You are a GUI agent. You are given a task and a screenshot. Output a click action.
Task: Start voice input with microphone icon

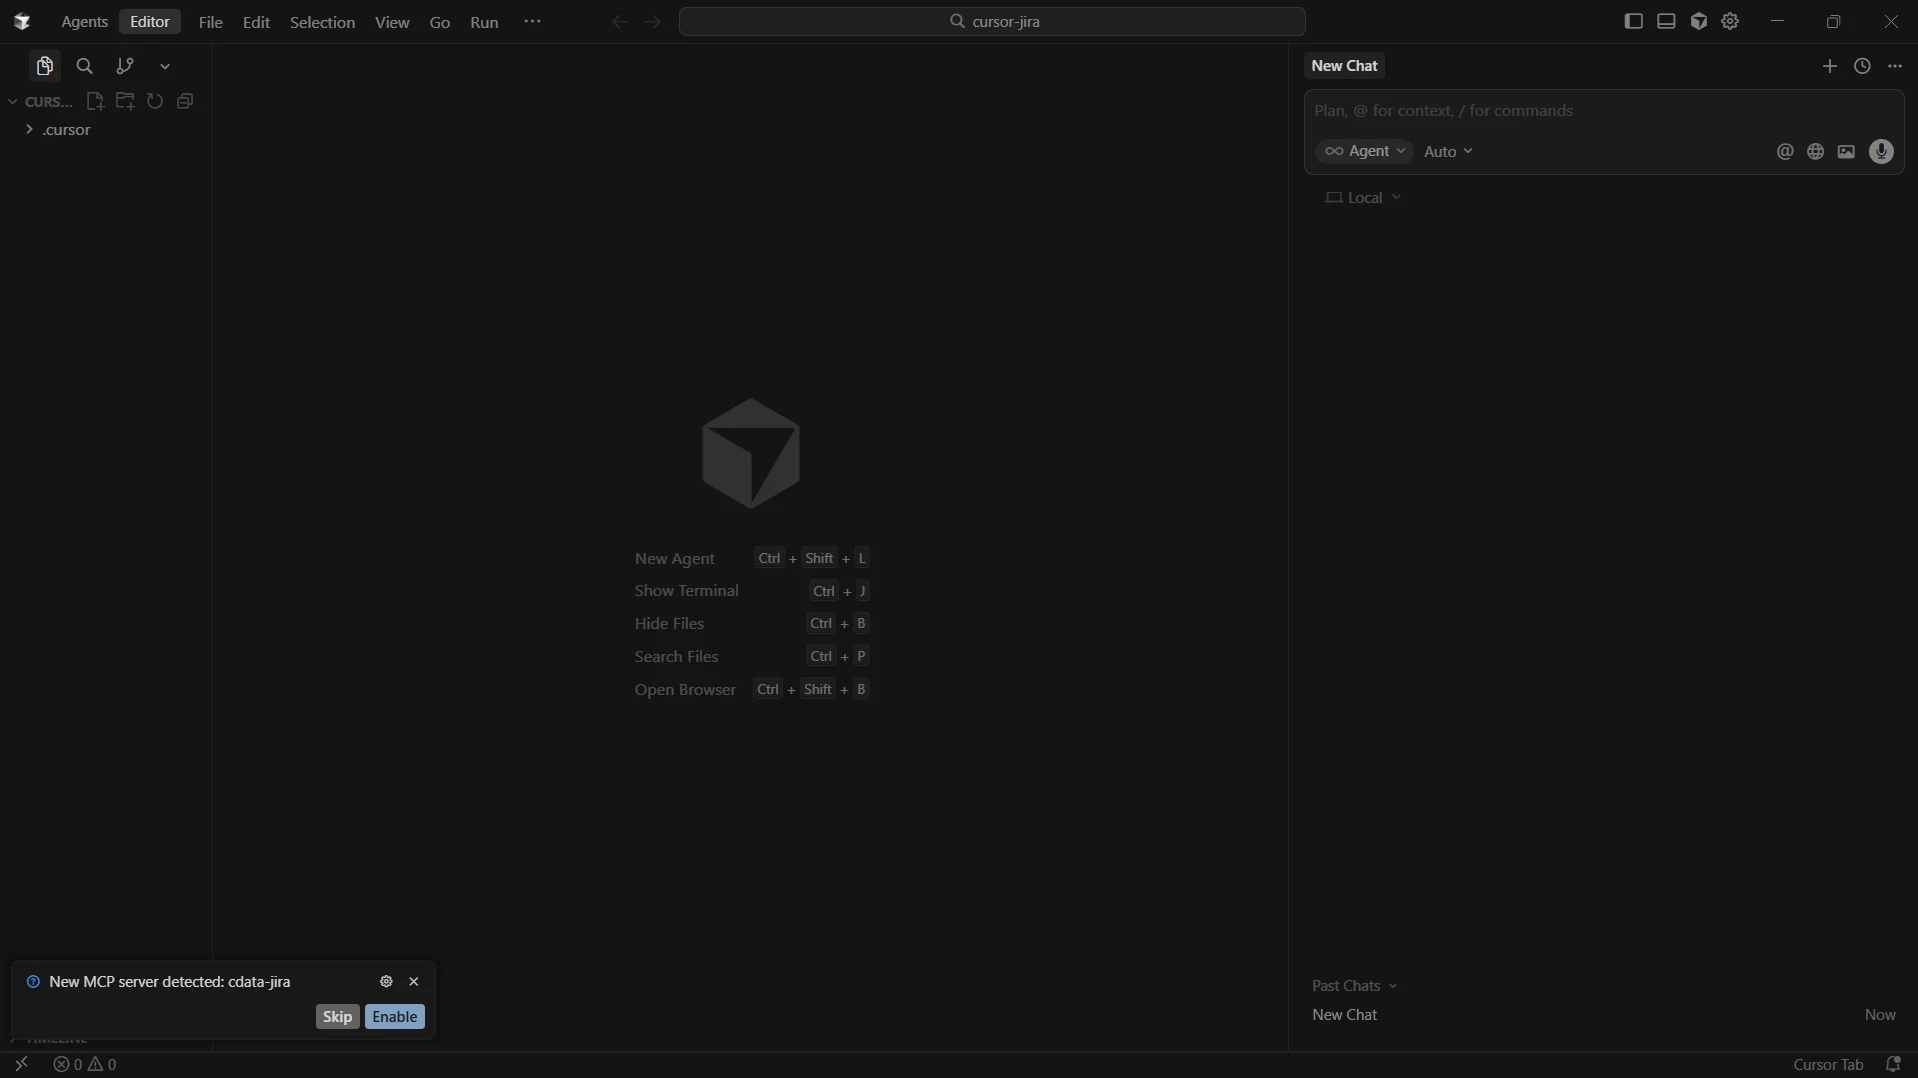1881,152
